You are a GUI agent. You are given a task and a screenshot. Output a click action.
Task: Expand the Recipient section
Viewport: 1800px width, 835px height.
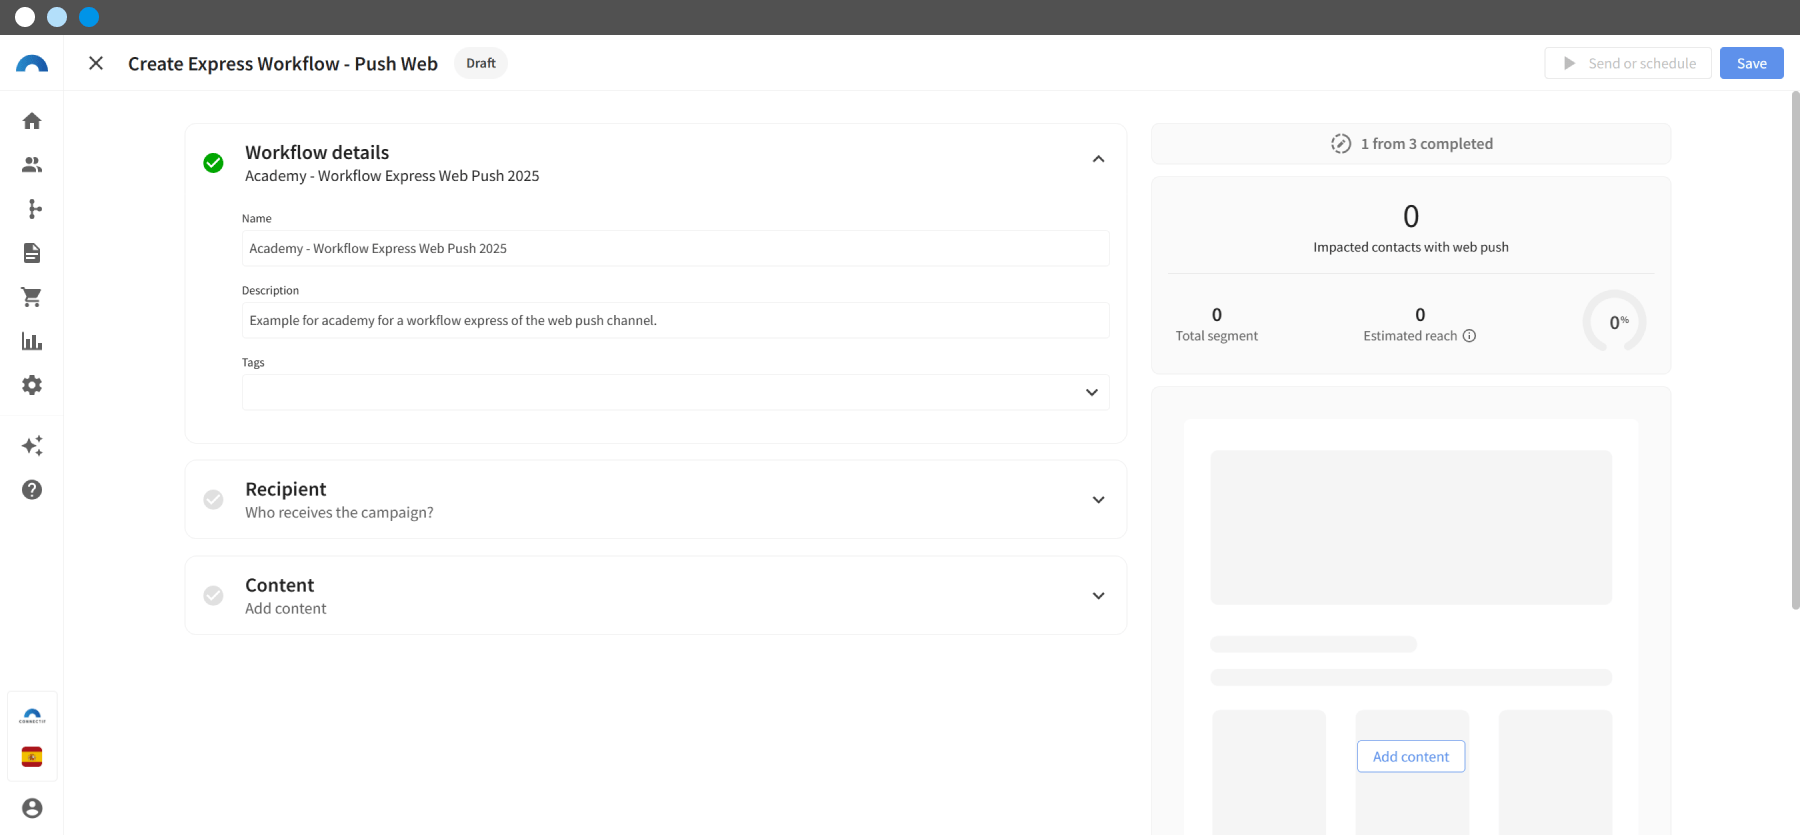click(1098, 500)
